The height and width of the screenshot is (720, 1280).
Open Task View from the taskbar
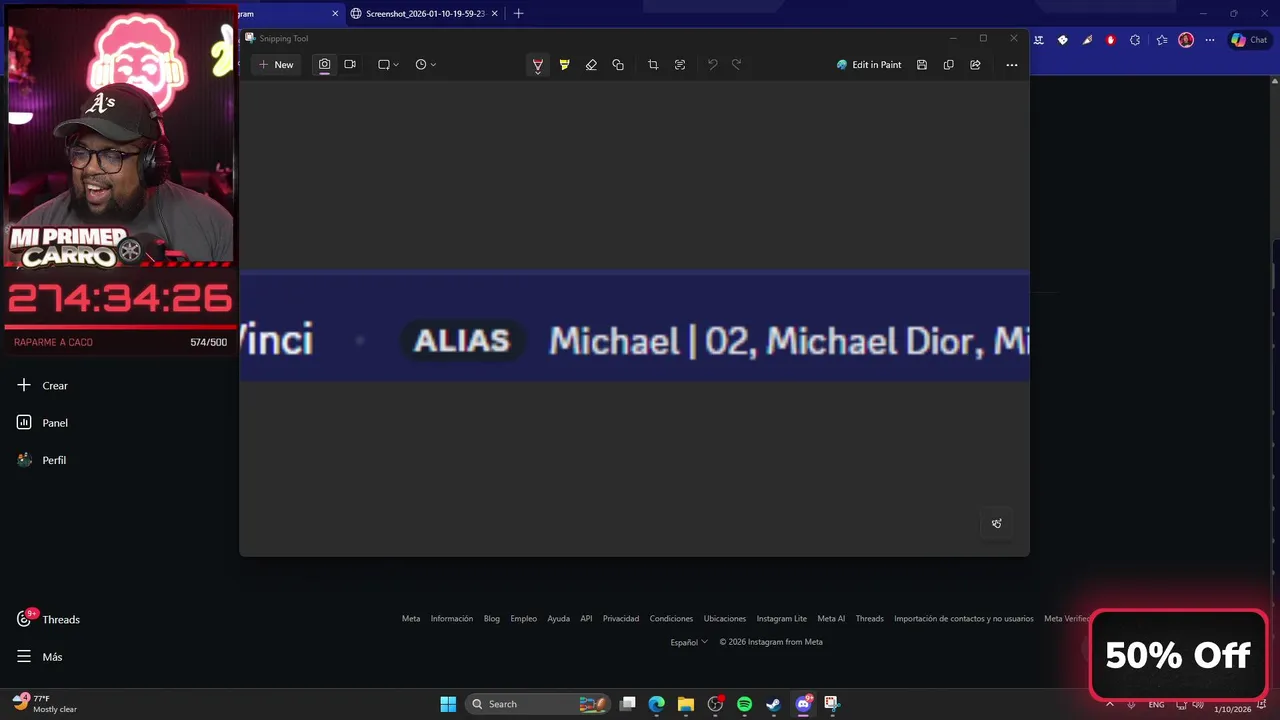pos(627,704)
